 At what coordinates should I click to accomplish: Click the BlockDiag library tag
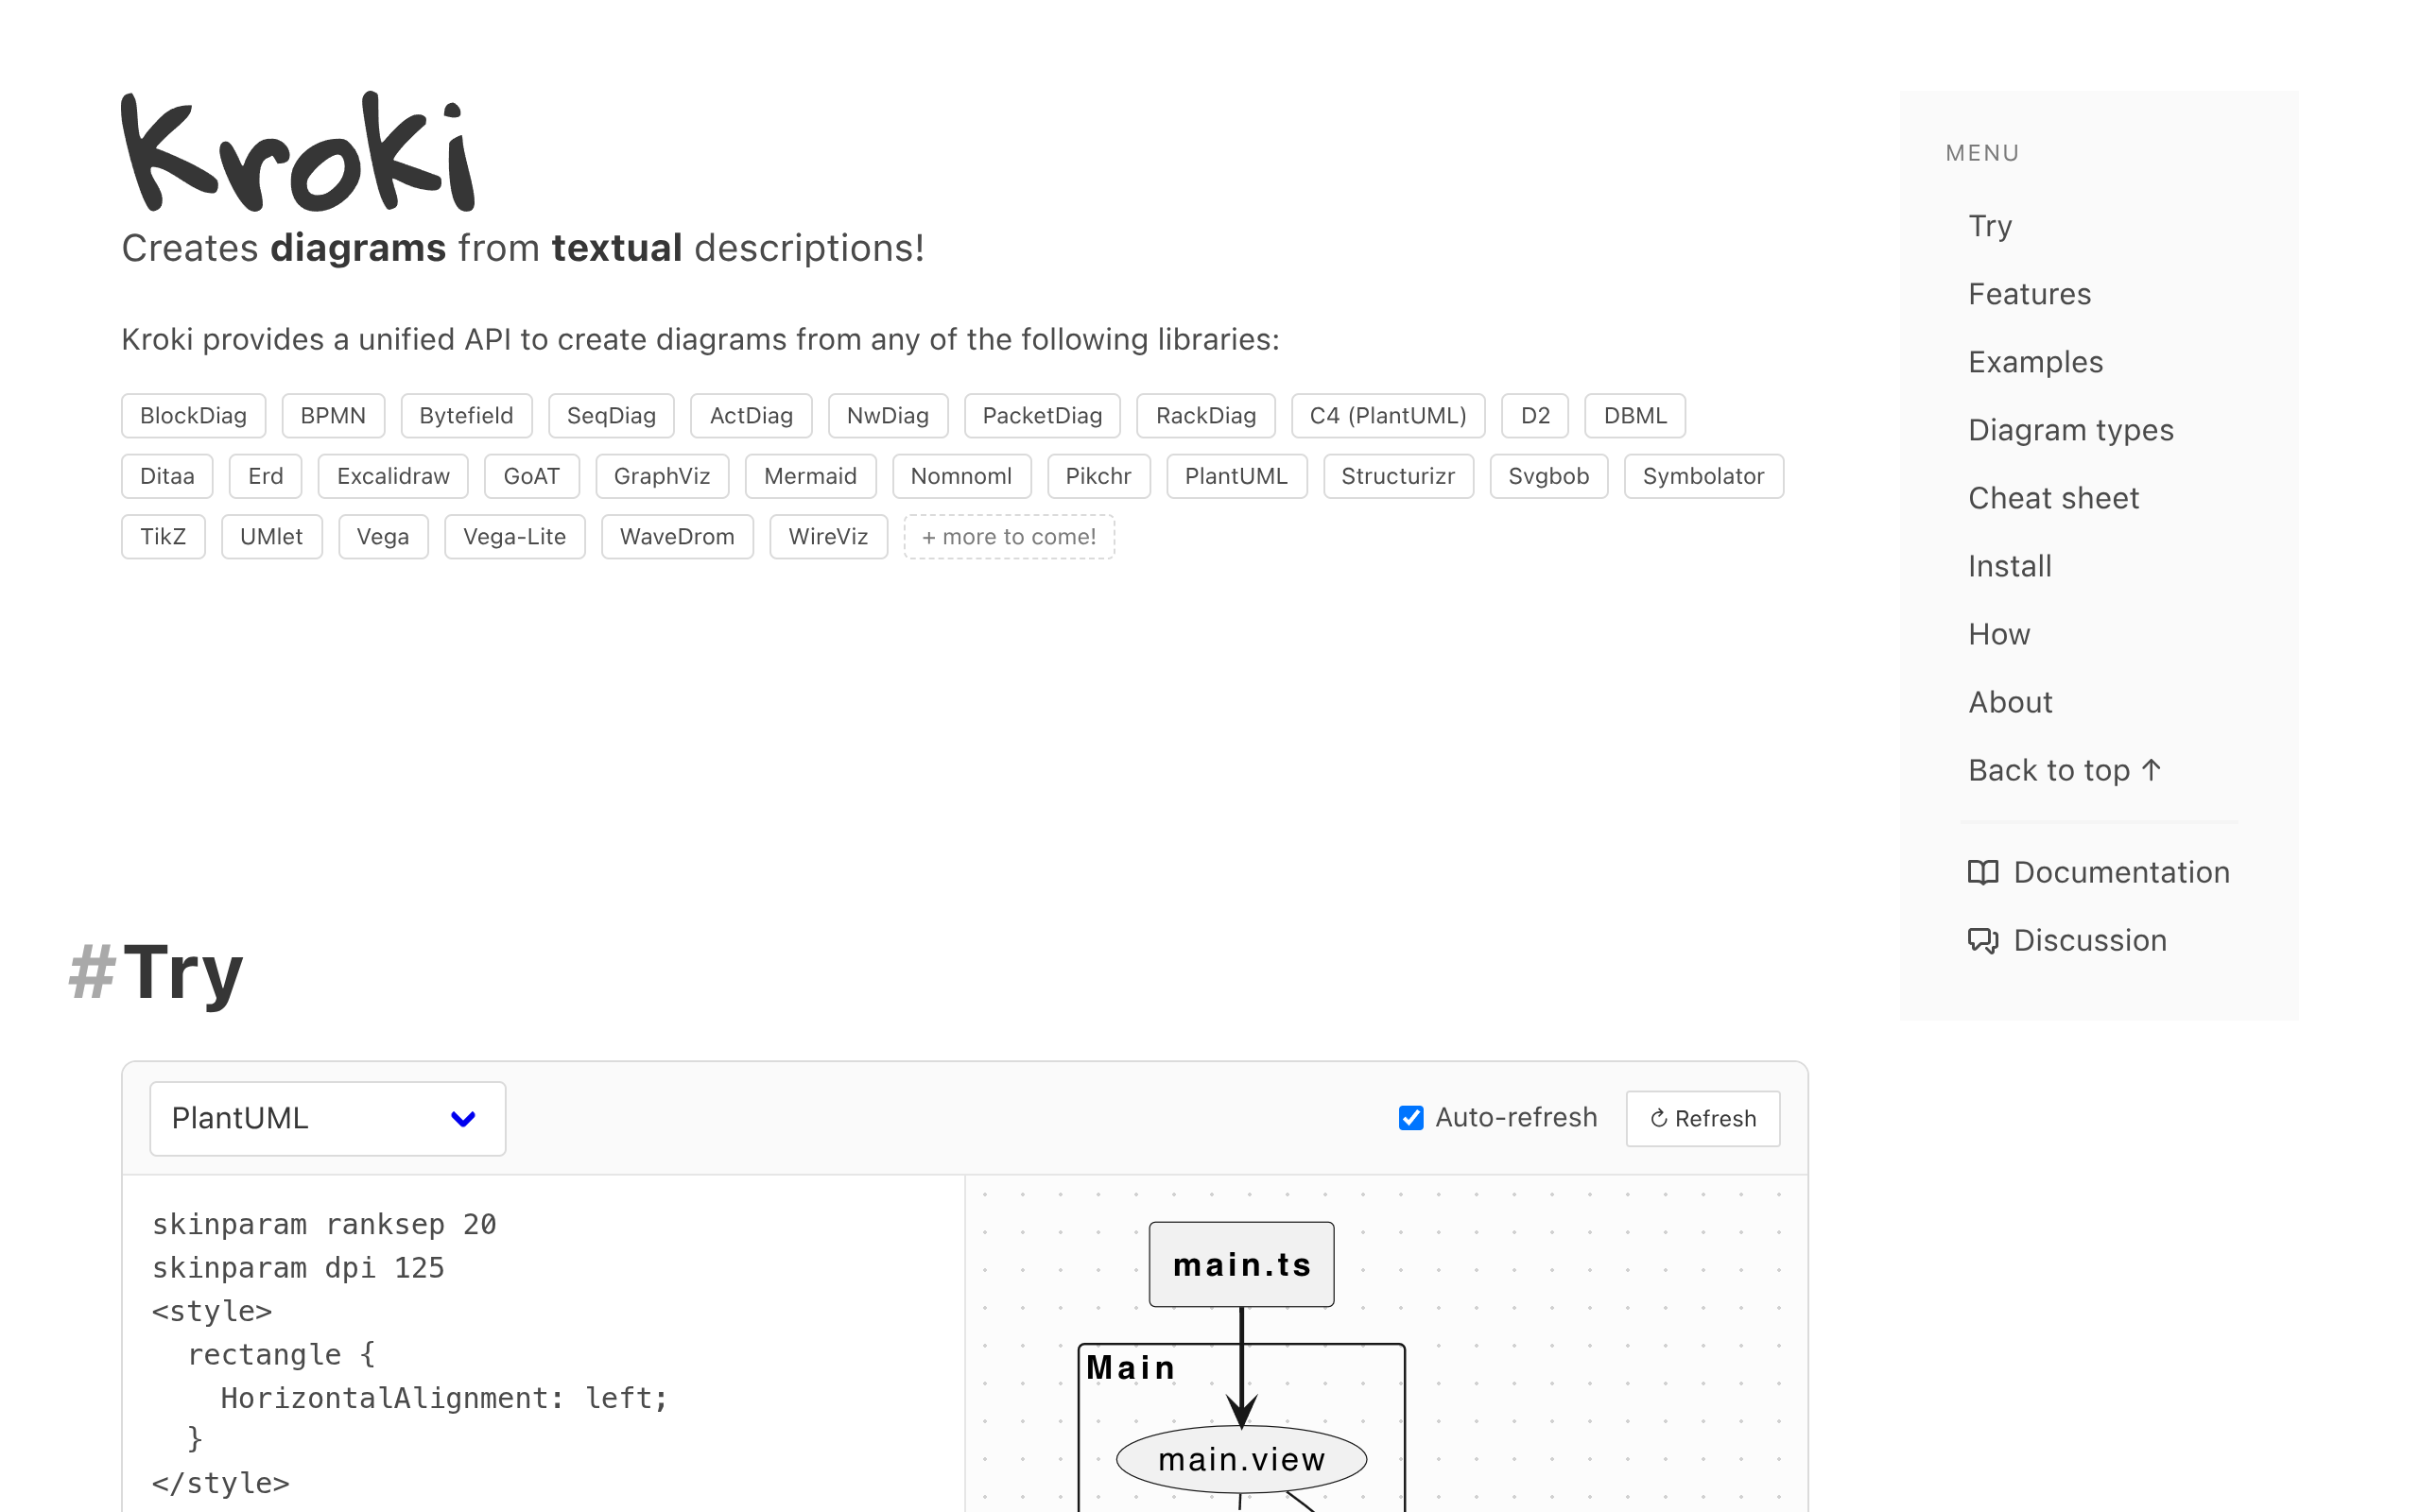pos(194,416)
